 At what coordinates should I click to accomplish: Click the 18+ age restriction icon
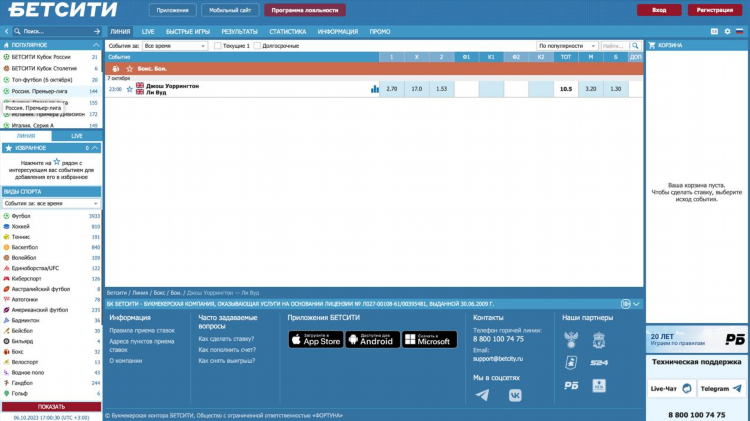(x=625, y=304)
